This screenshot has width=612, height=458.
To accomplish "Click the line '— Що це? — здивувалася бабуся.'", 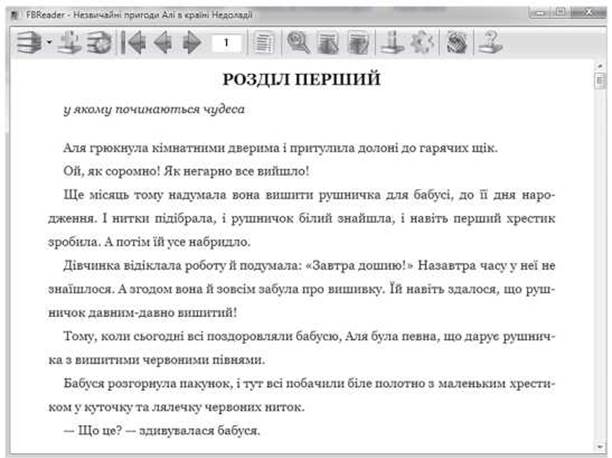I will click(162, 431).
